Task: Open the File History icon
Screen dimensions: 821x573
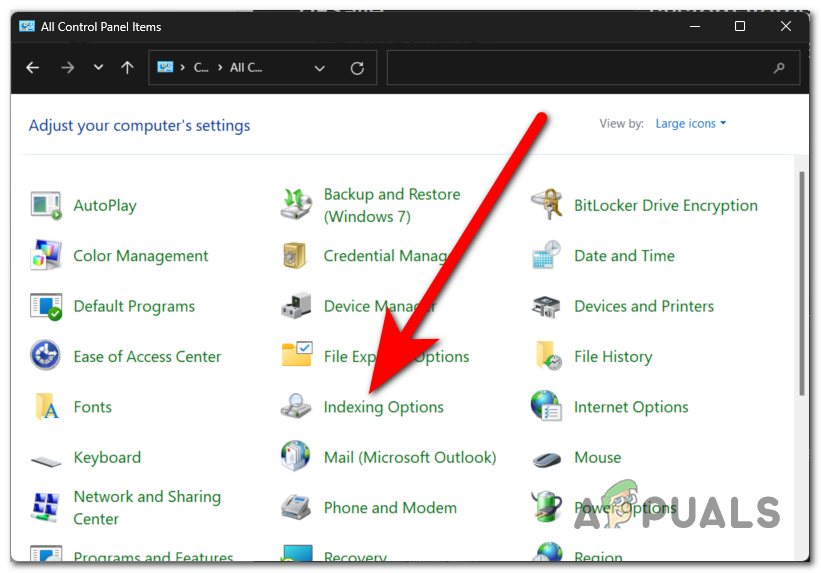Action: click(x=546, y=356)
